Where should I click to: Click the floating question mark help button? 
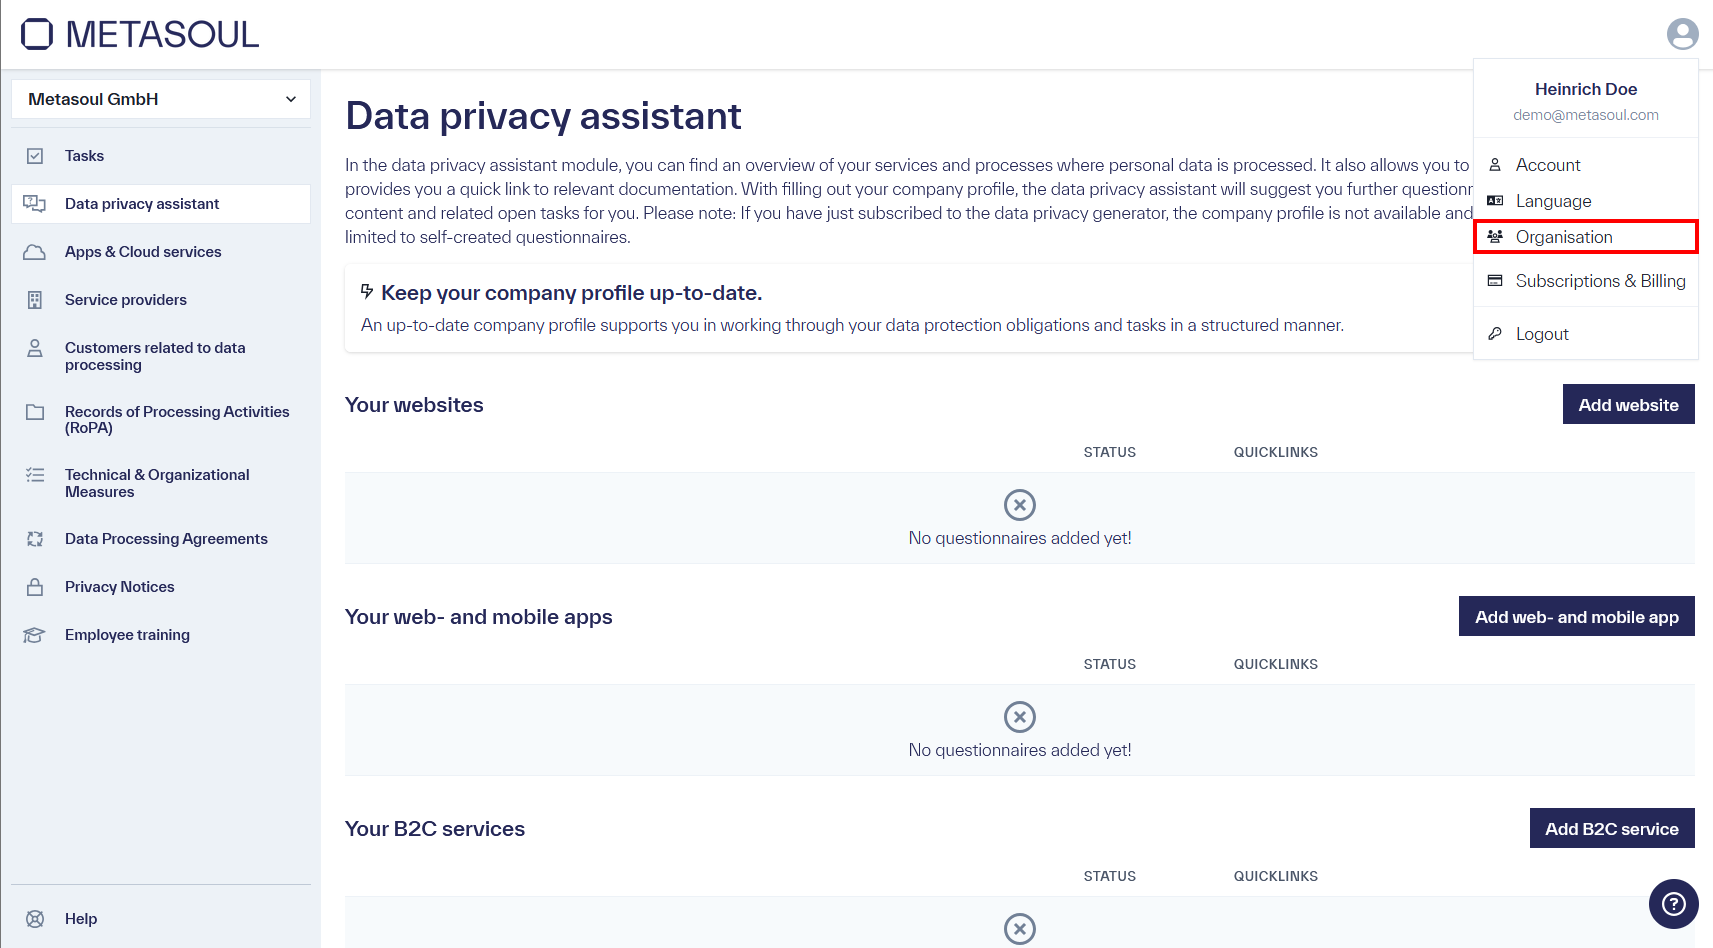(x=1673, y=904)
